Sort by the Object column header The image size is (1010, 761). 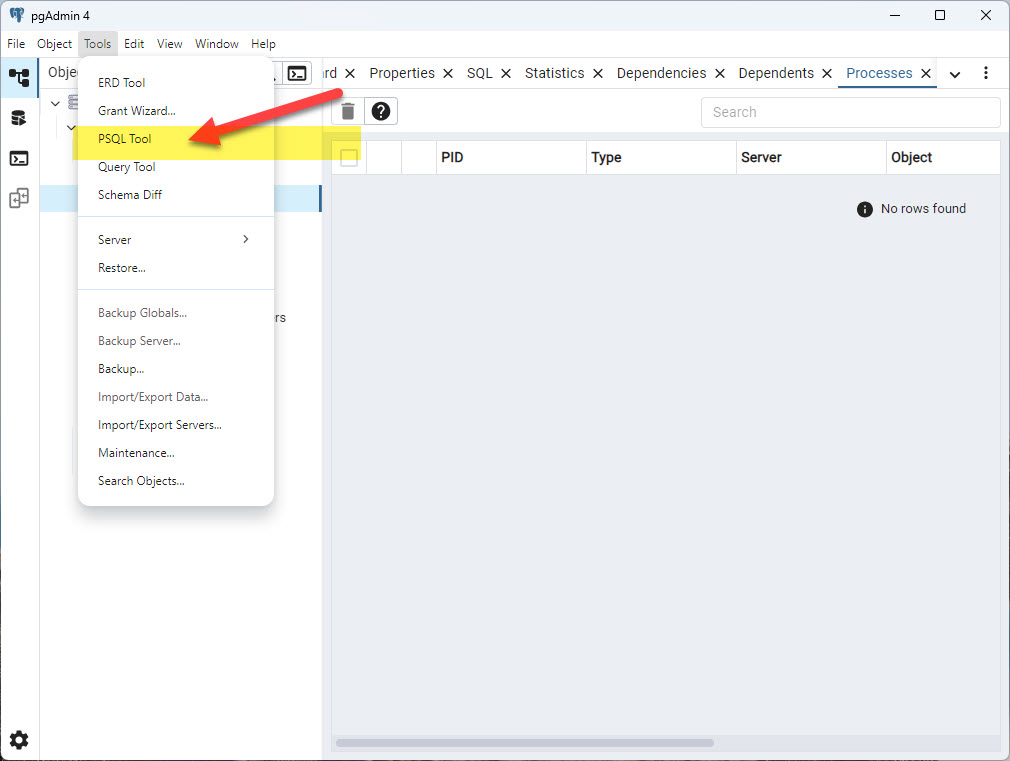click(x=943, y=158)
